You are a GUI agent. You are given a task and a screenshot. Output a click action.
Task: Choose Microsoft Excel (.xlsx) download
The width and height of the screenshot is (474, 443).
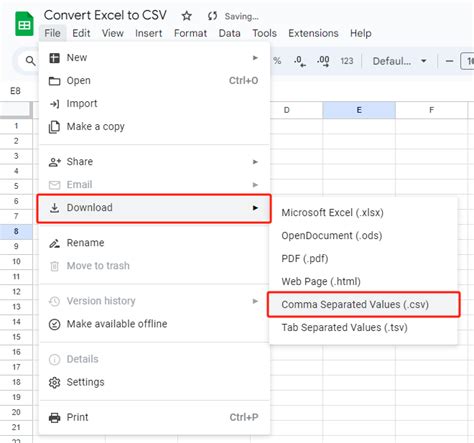coord(363,213)
